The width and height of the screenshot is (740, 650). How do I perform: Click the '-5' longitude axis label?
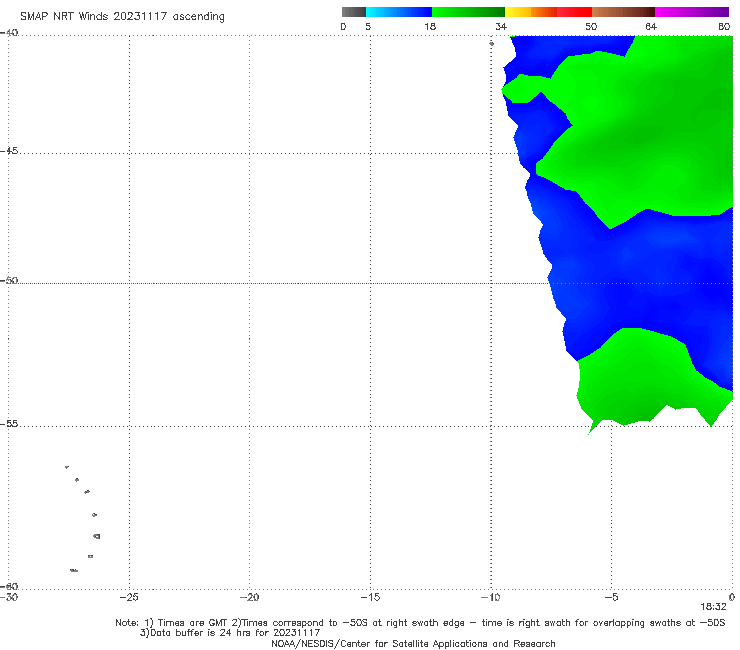611,597
